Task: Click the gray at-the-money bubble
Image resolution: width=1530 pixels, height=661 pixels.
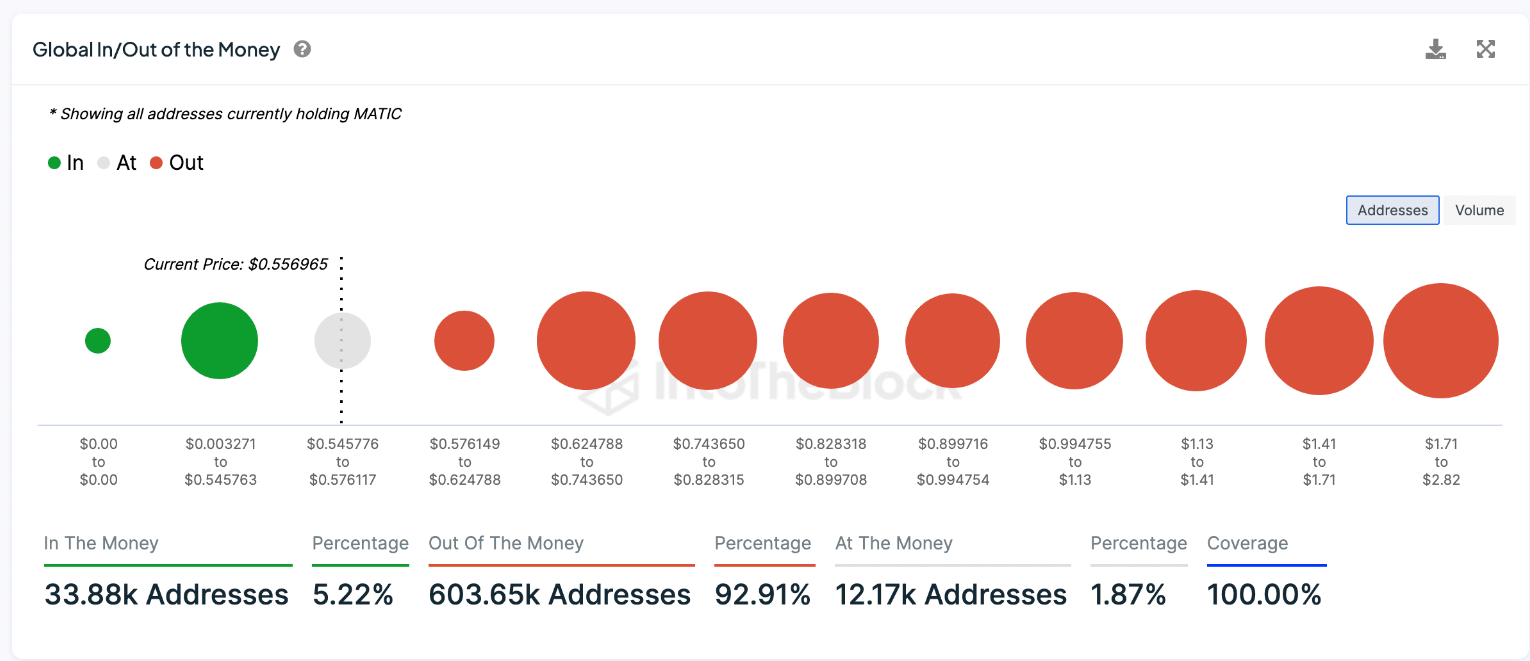Action: [x=343, y=341]
